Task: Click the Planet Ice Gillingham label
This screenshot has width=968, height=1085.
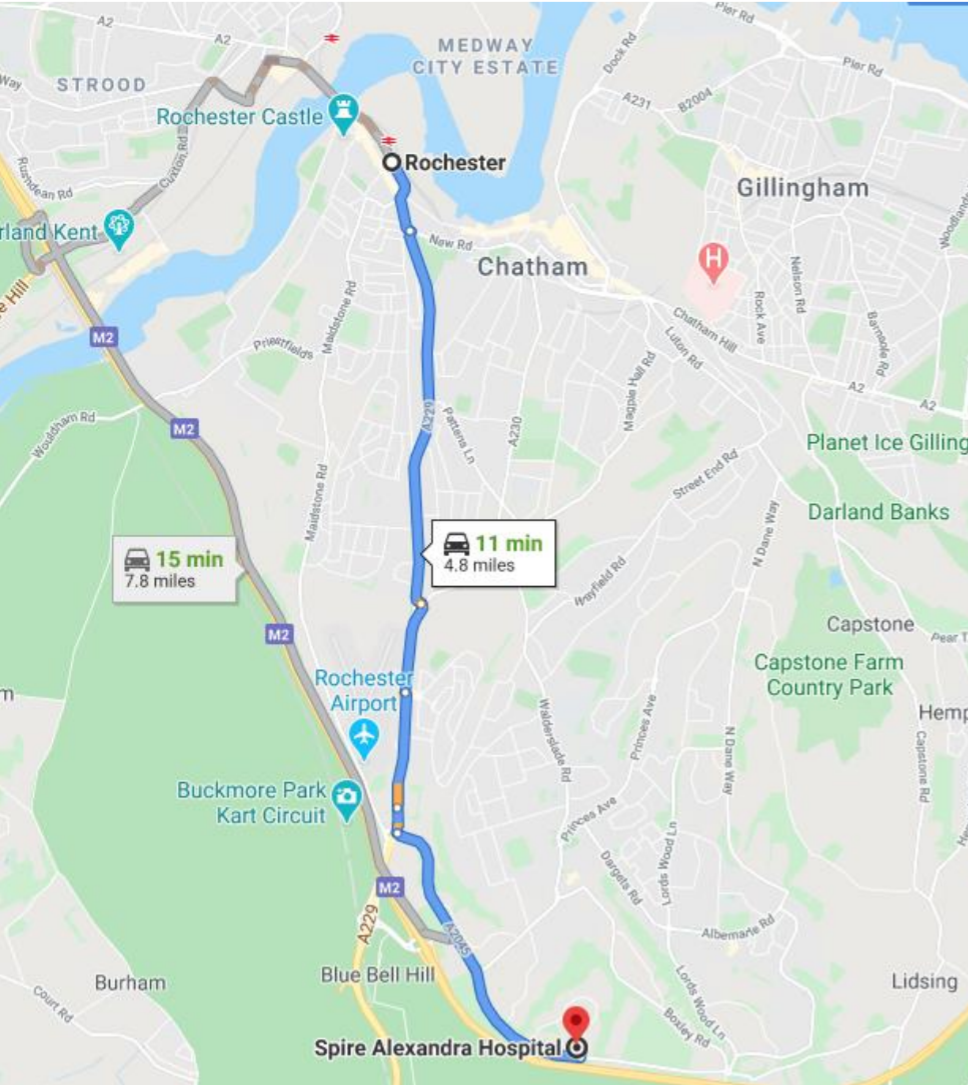Action: pos(887,443)
